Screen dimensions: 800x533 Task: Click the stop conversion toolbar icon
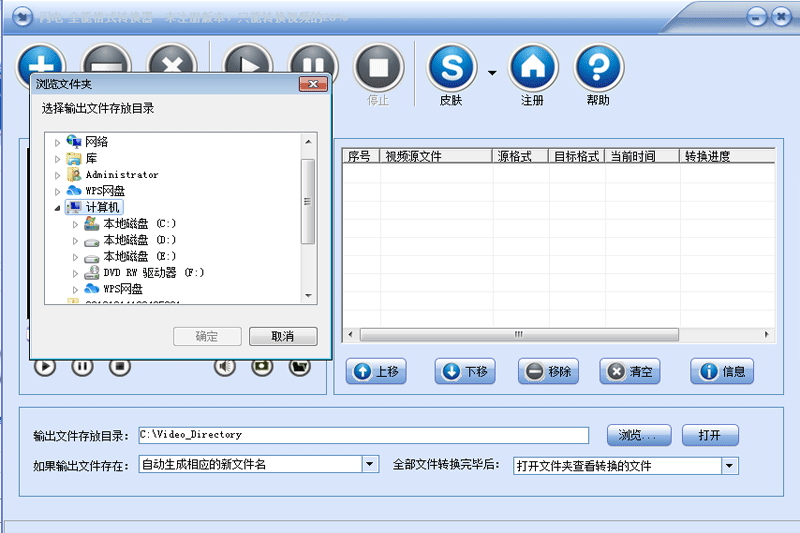click(378, 68)
